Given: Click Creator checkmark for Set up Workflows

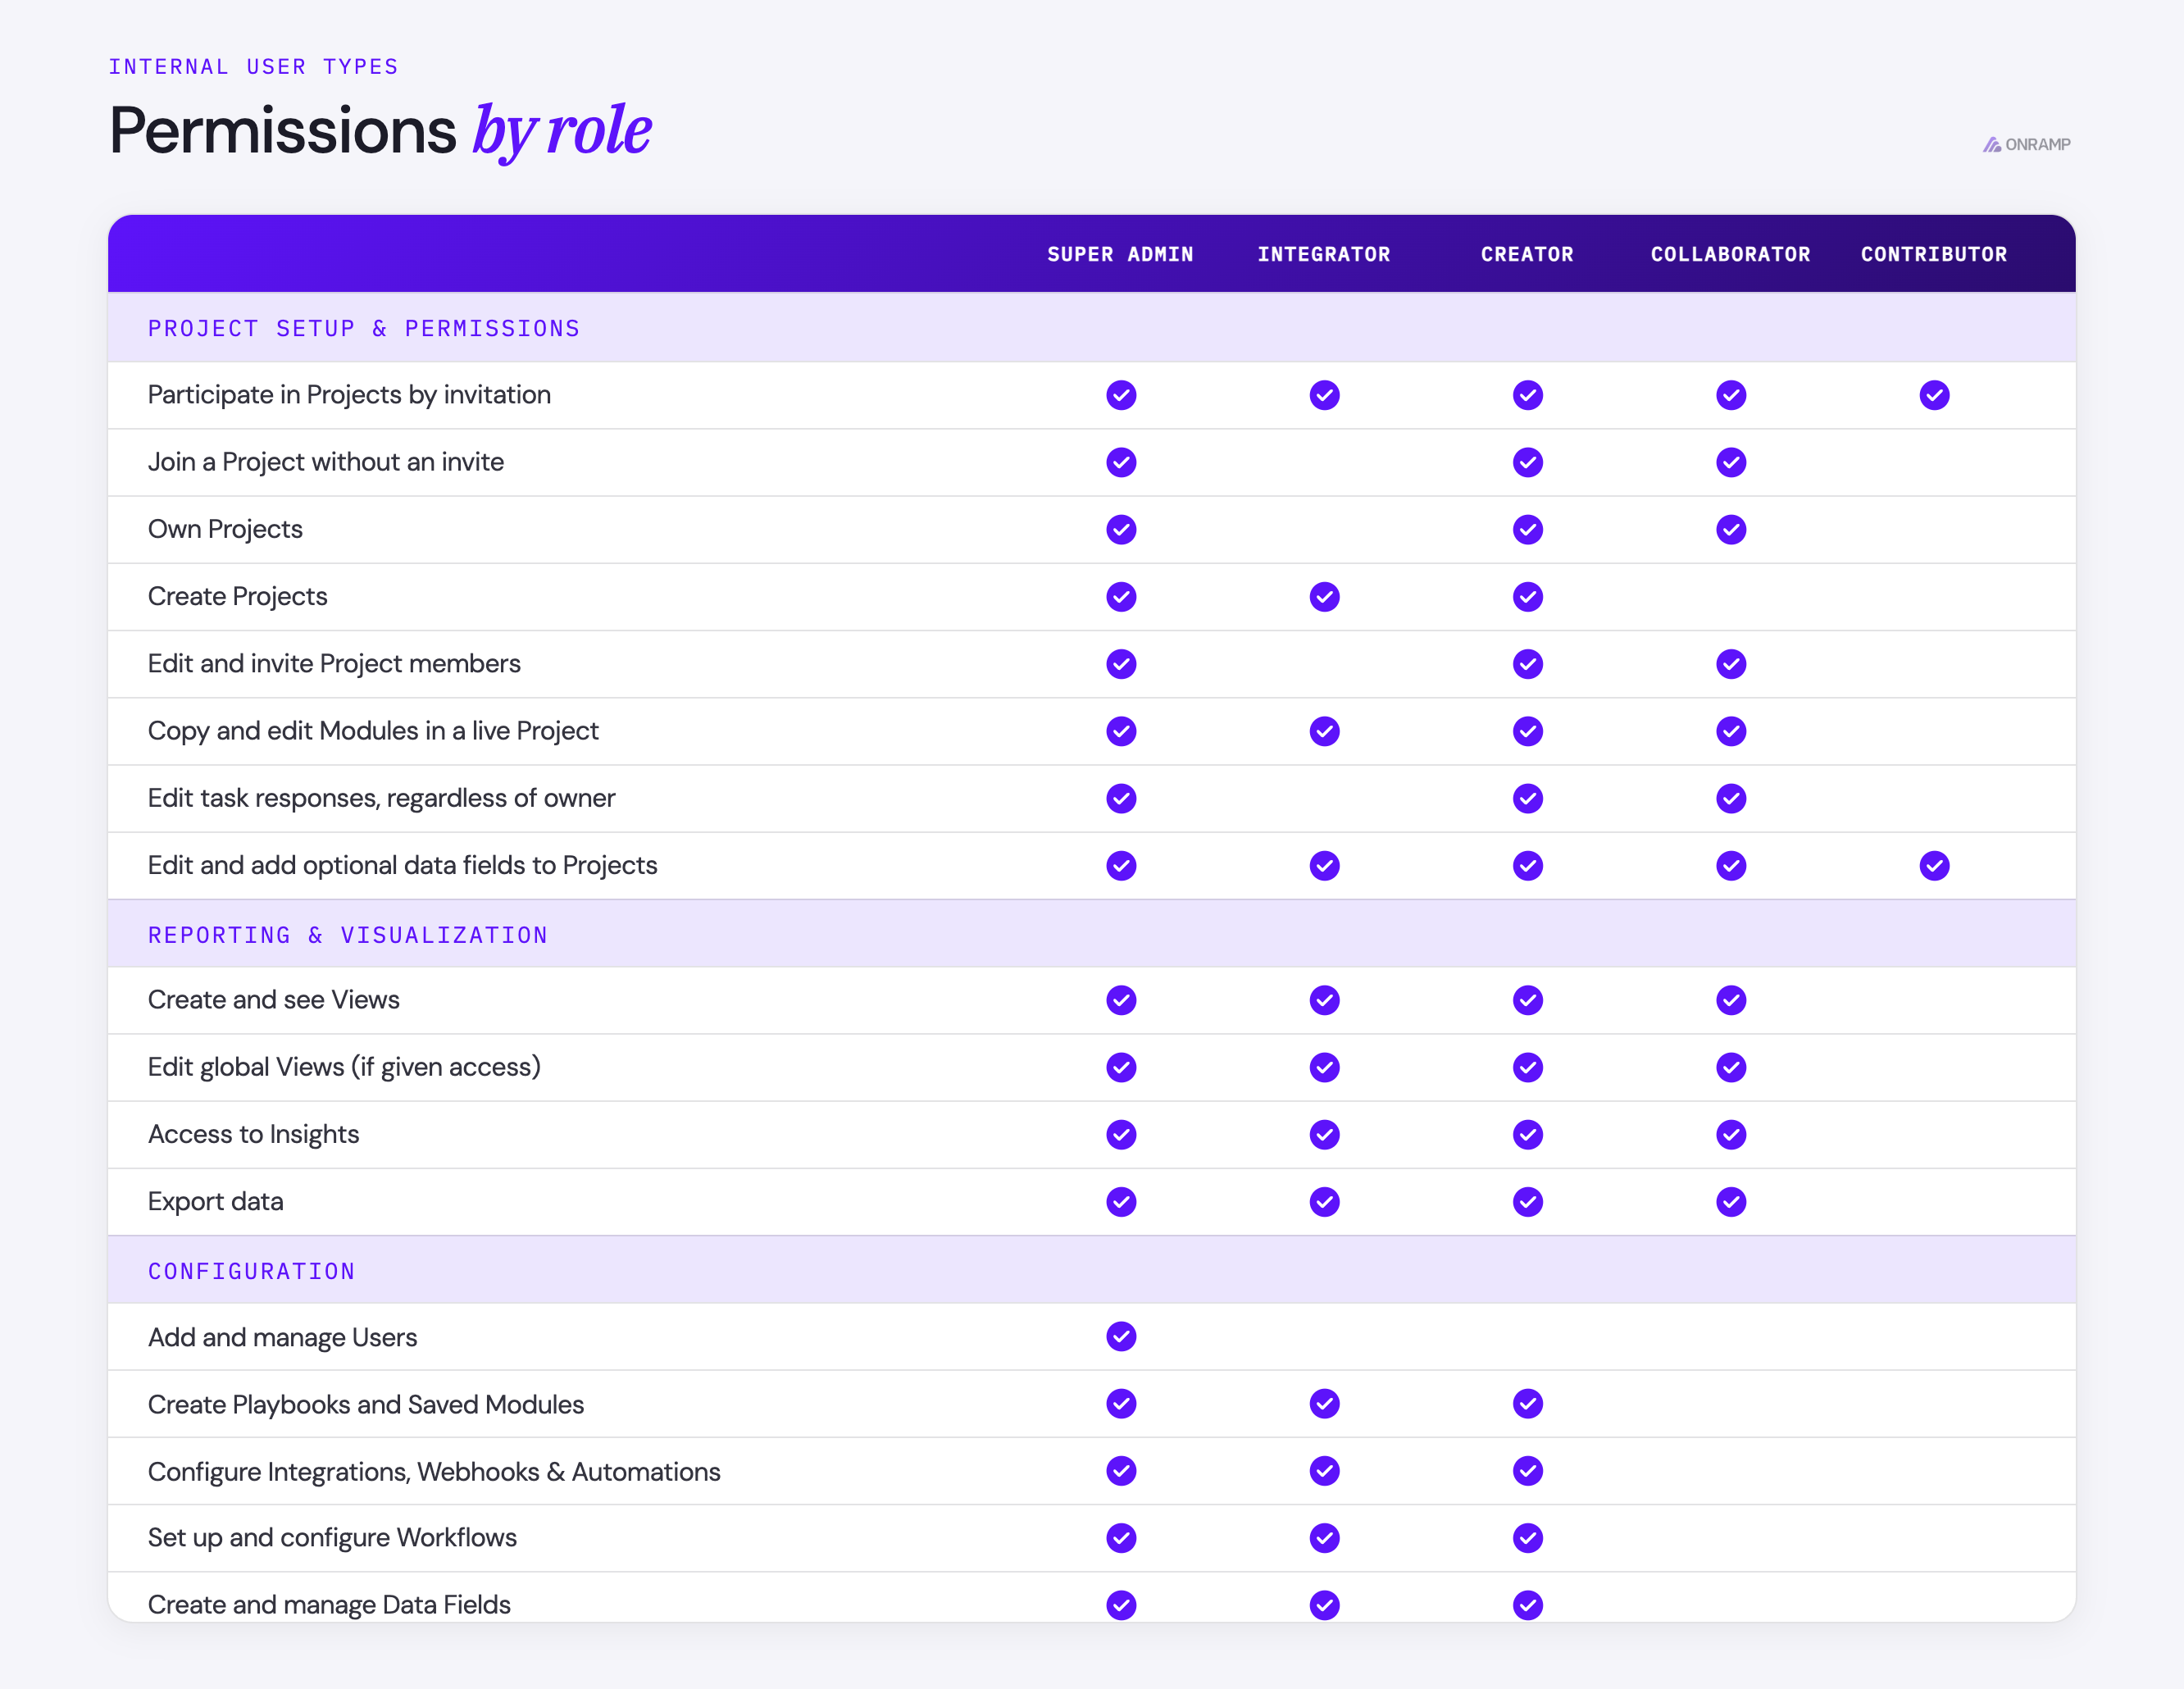Looking at the screenshot, I should pos(1527,1538).
